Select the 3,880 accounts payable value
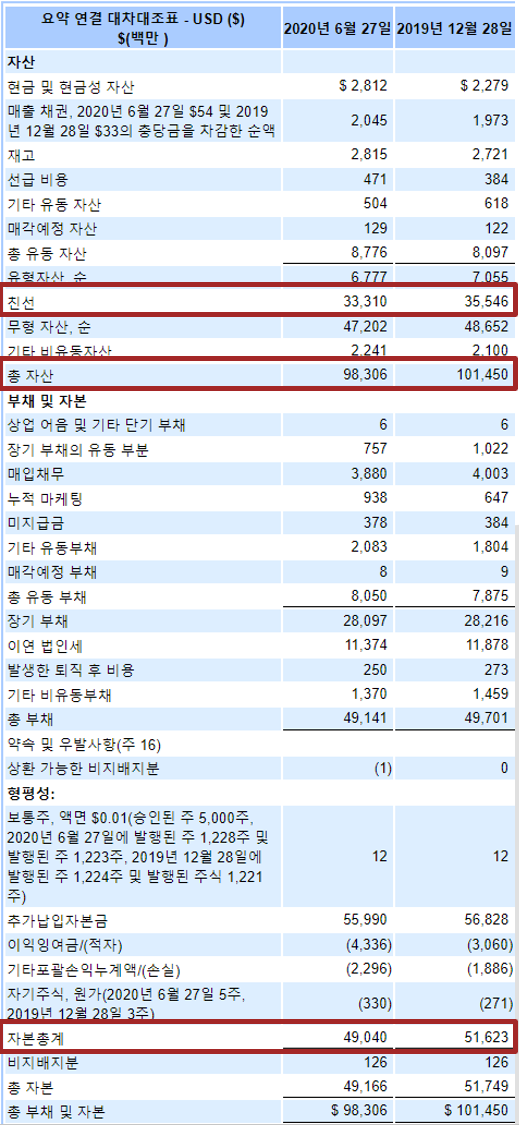Viewport: 519px width, 1125px height. click(x=370, y=474)
